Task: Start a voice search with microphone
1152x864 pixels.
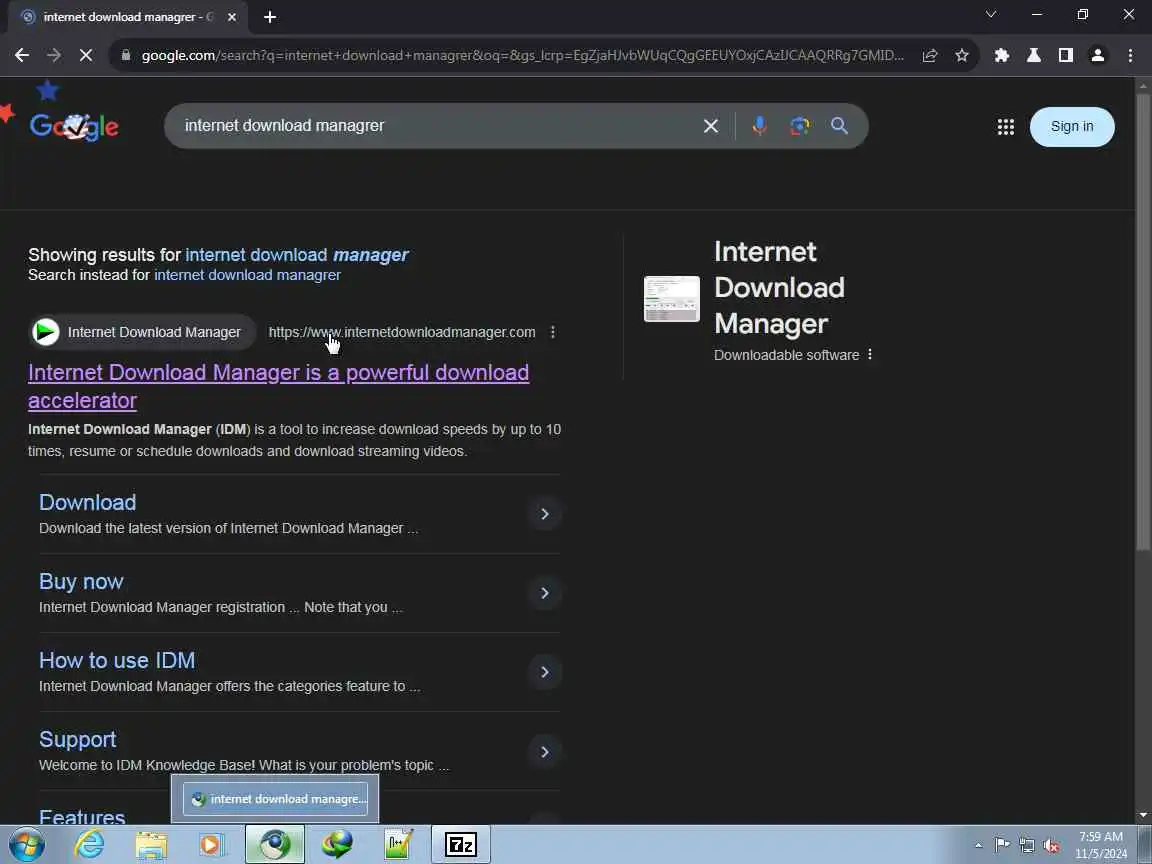Action: (x=760, y=126)
